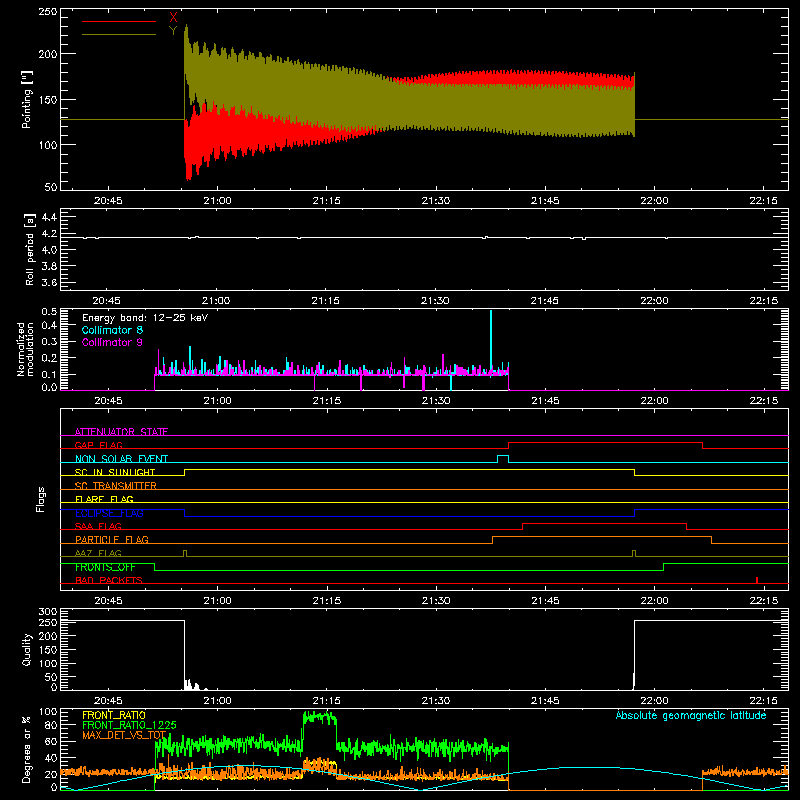Click the PARTICLE_FLAG label
The image size is (800, 800).
pos(112,539)
